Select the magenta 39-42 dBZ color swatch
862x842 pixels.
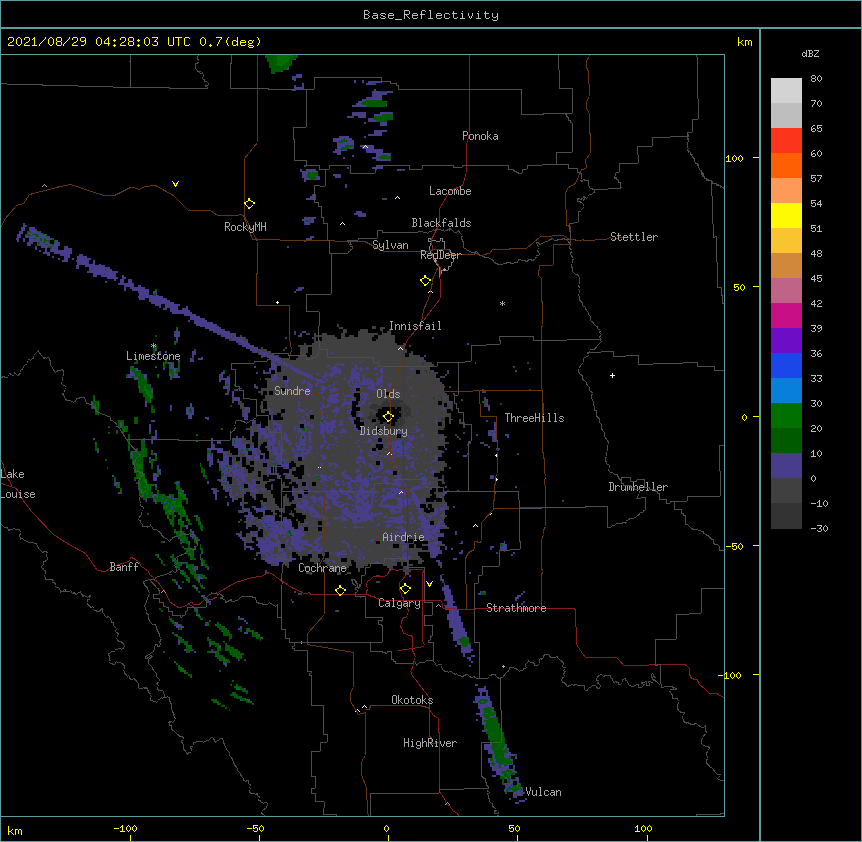[x=786, y=315]
